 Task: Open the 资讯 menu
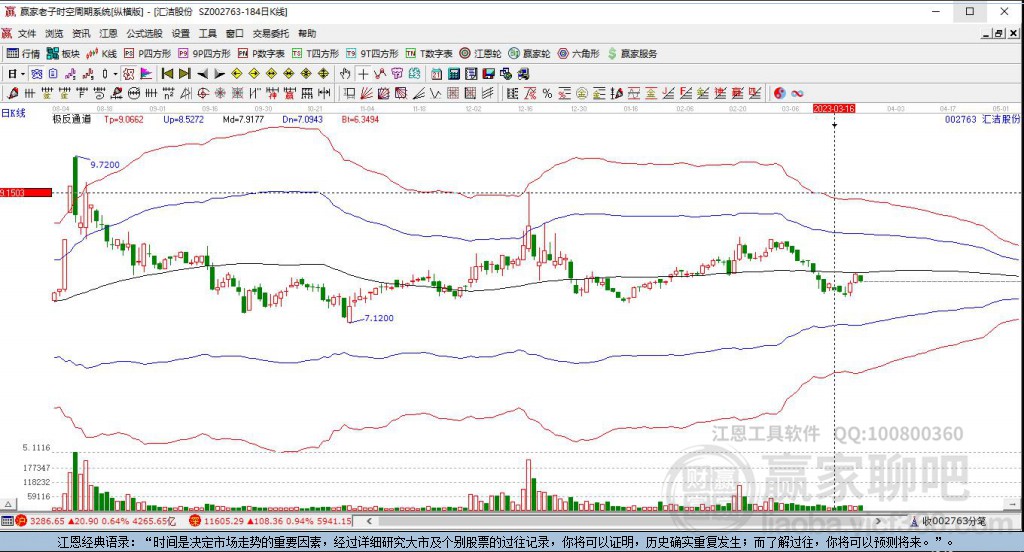pyautogui.click(x=81, y=33)
